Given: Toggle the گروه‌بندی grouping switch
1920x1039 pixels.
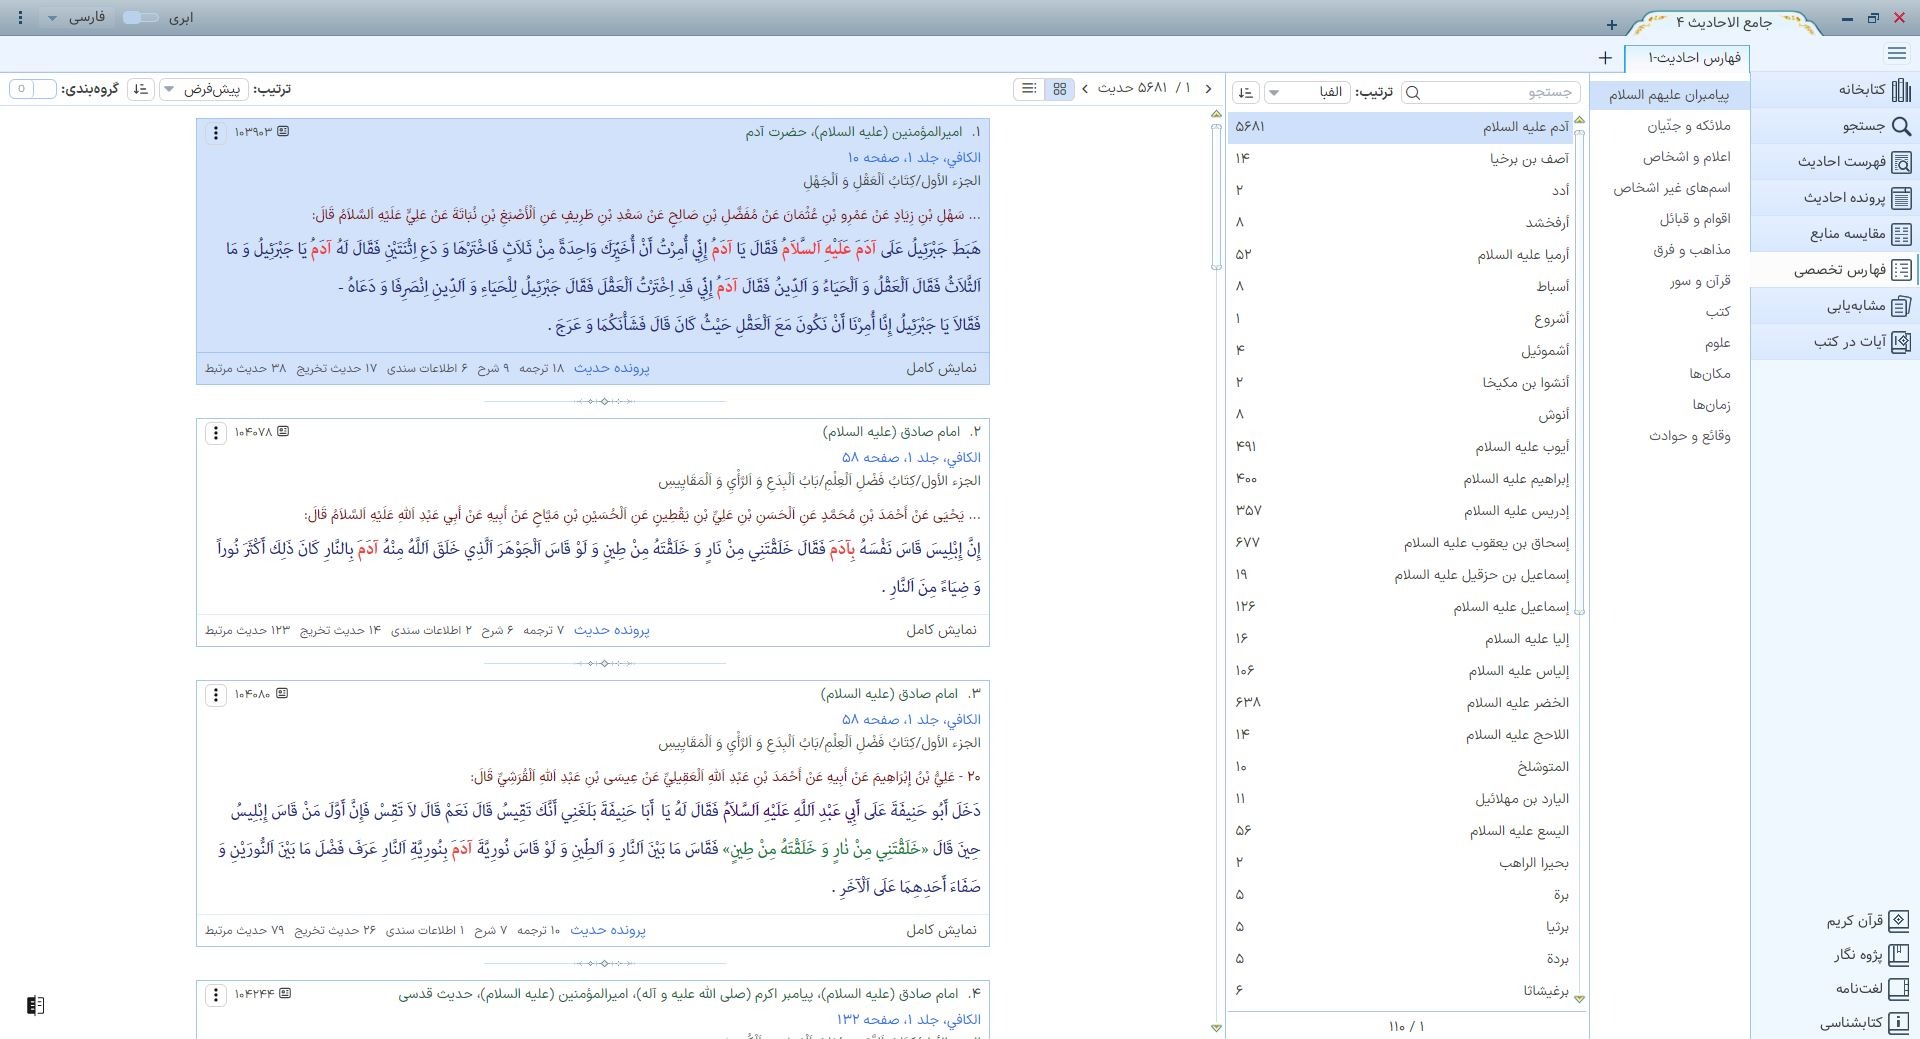Looking at the screenshot, I should pos(32,89).
